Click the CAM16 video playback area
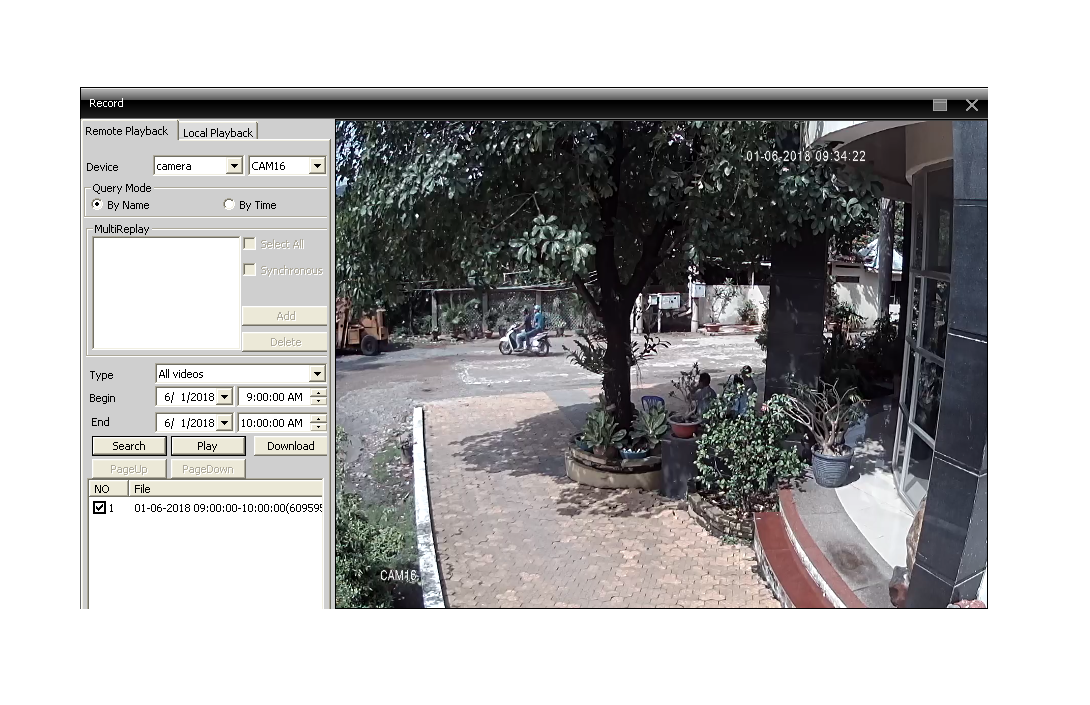The height and width of the screenshot is (705, 1090). (660, 365)
